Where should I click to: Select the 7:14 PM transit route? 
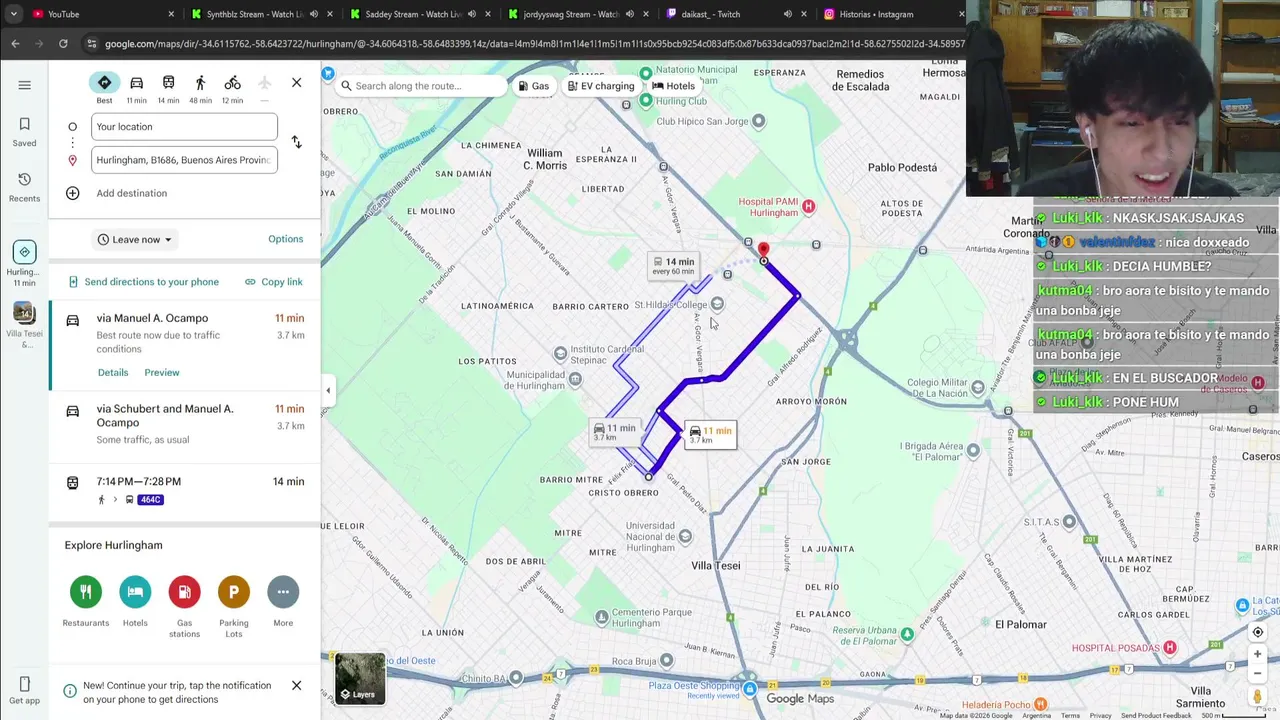click(x=185, y=490)
